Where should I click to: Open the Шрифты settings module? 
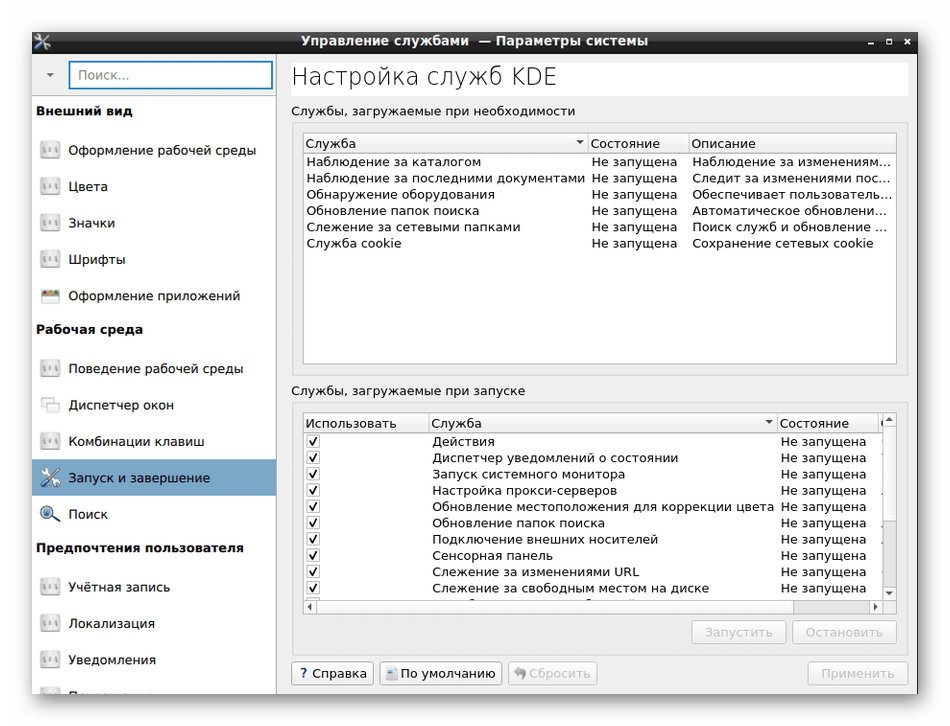tap(154, 259)
